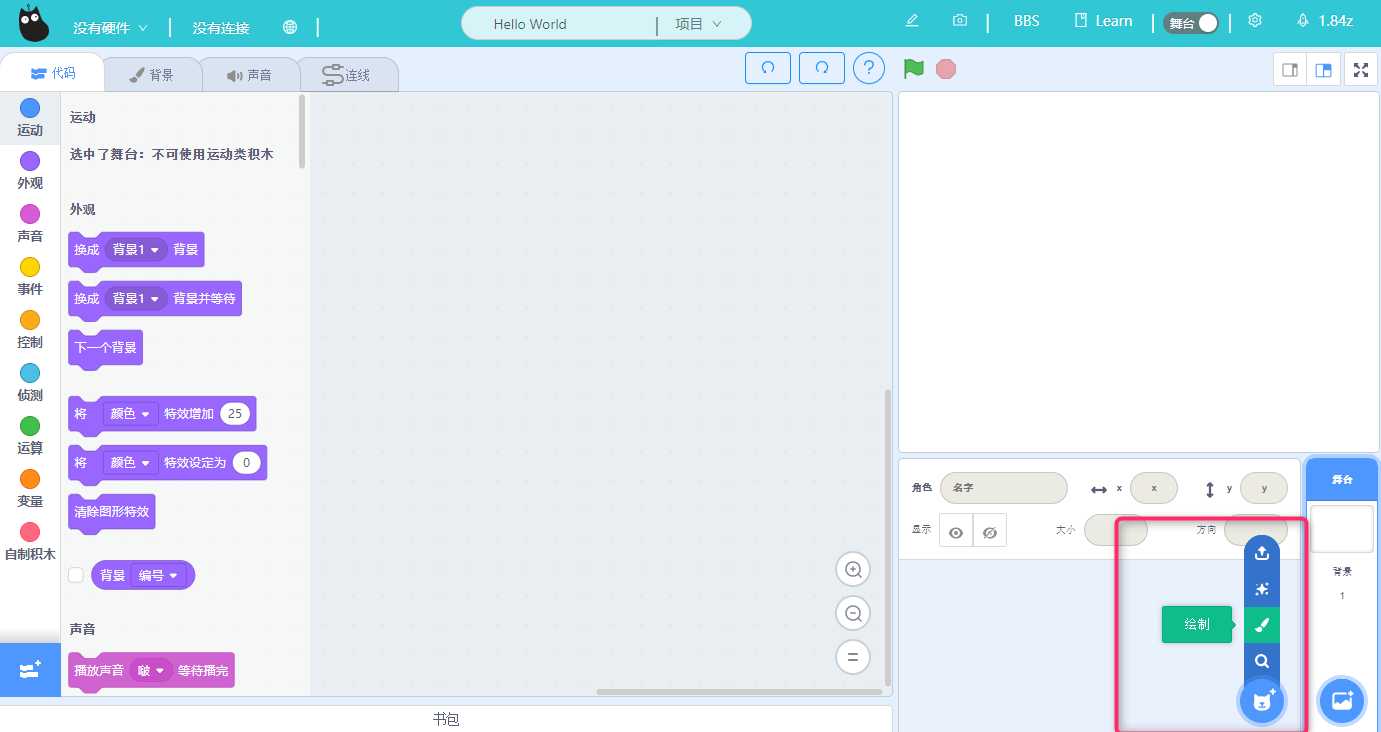
Task: Choose the surprise sprite sparkle icon
Action: [x=1262, y=589]
